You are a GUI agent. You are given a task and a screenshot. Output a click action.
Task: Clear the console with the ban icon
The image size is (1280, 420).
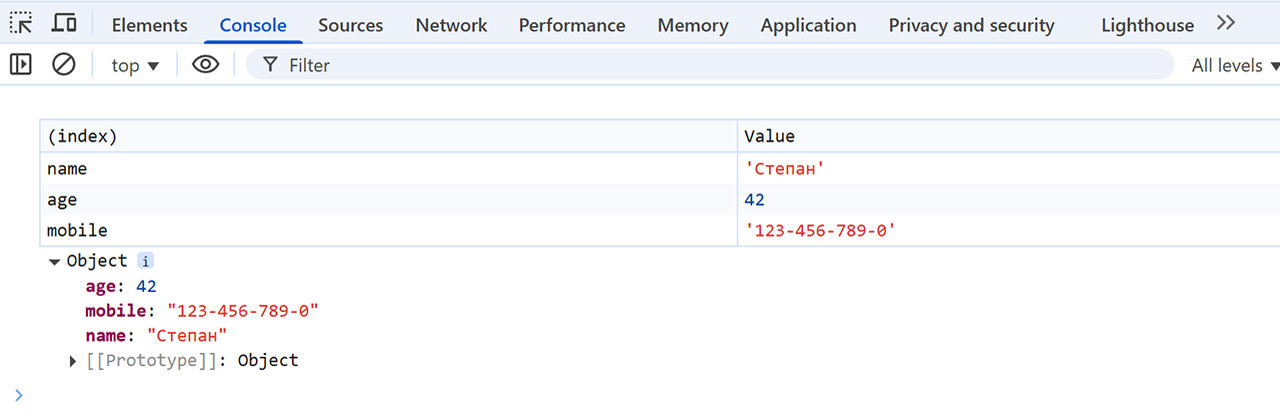click(64, 65)
